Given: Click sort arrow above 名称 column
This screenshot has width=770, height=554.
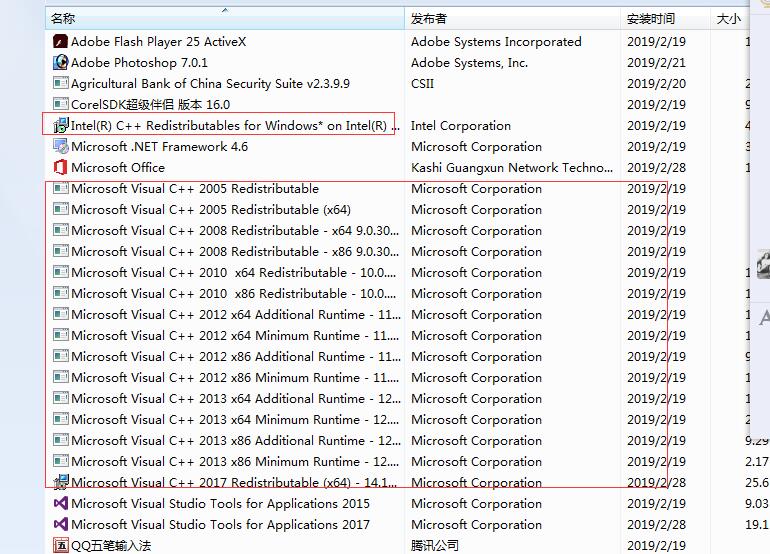Looking at the screenshot, I should [x=225, y=10].
